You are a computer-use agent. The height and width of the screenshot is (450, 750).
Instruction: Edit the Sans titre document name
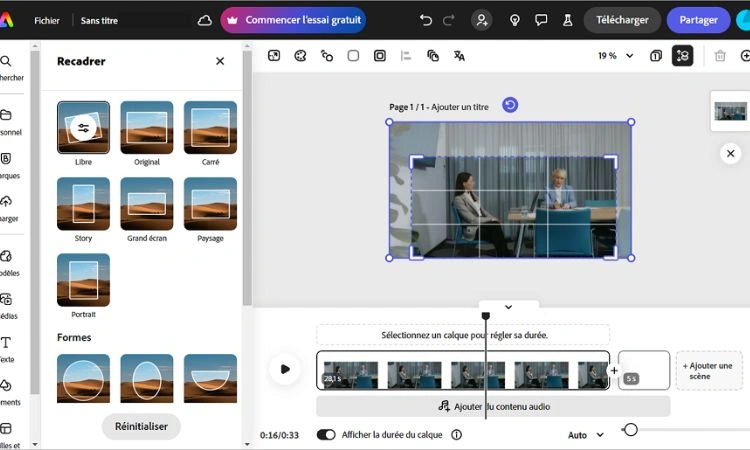(99, 21)
